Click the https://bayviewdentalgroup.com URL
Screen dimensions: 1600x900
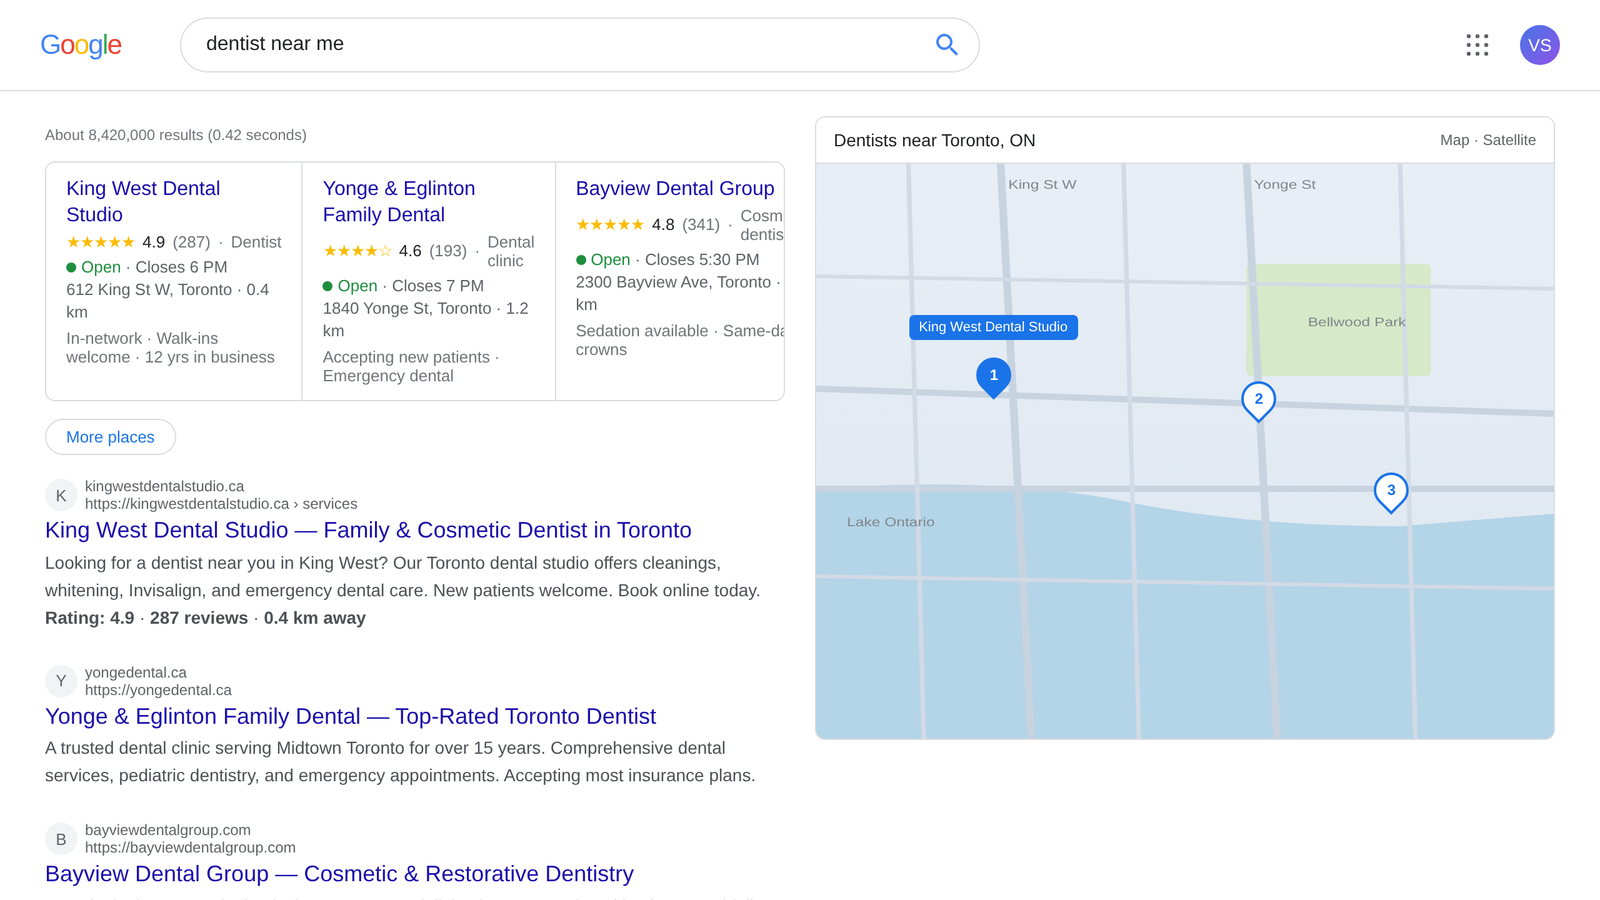click(x=190, y=848)
